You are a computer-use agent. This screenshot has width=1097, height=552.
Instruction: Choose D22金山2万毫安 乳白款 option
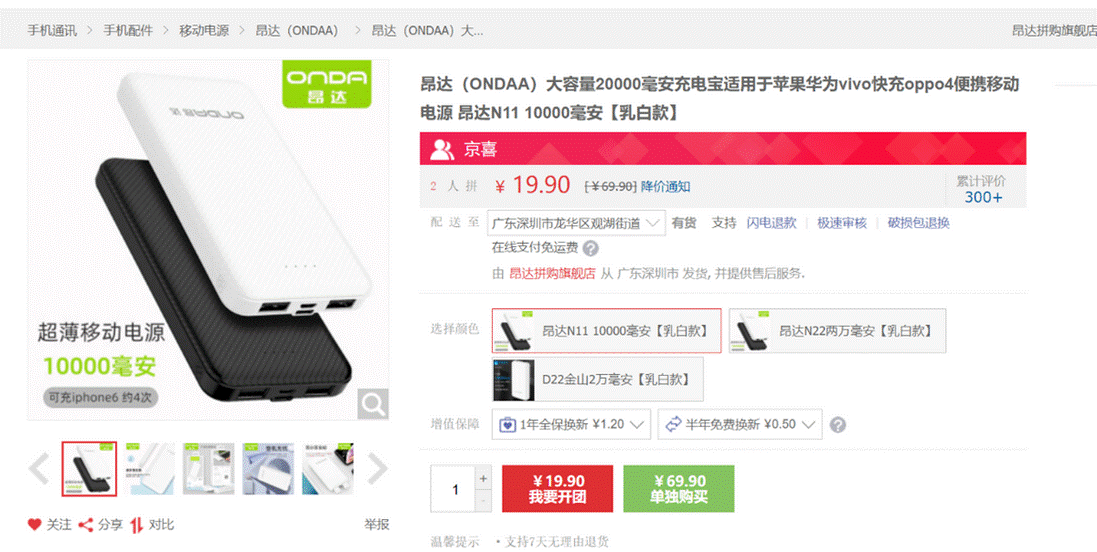coord(597,379)
